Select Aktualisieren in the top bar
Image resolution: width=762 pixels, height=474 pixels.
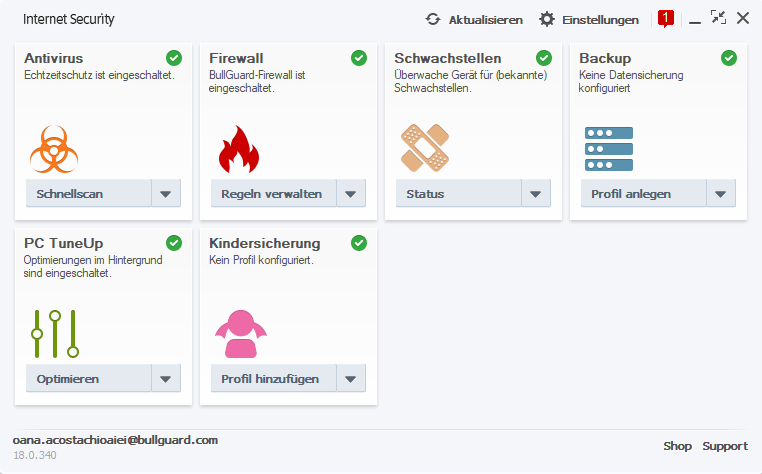click(485, 19)
